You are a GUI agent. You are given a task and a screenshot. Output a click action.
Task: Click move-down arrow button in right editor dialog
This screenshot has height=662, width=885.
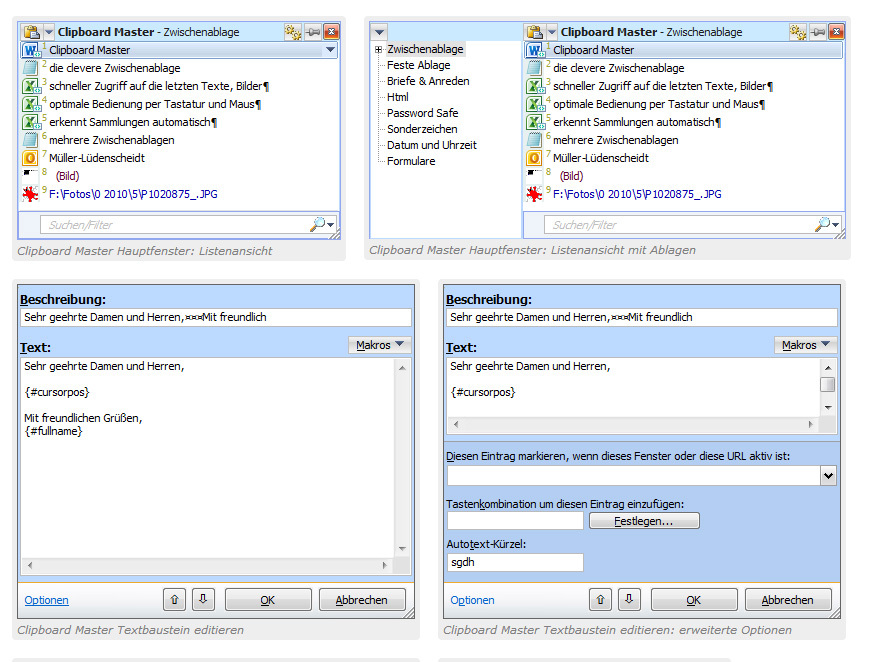coord(629,599)
